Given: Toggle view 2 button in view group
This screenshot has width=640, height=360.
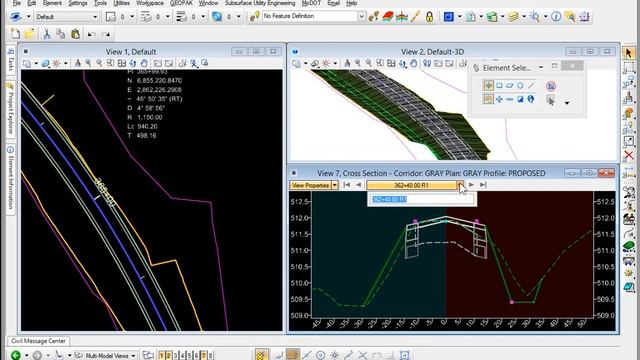Looking at the screenshot, I should click(169, 356).
